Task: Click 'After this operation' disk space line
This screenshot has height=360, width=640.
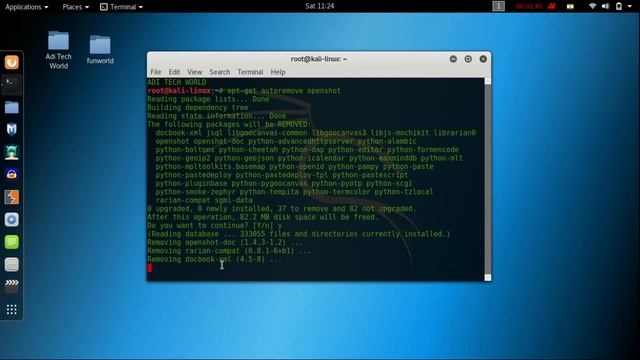Action: [x=263, y=217]
